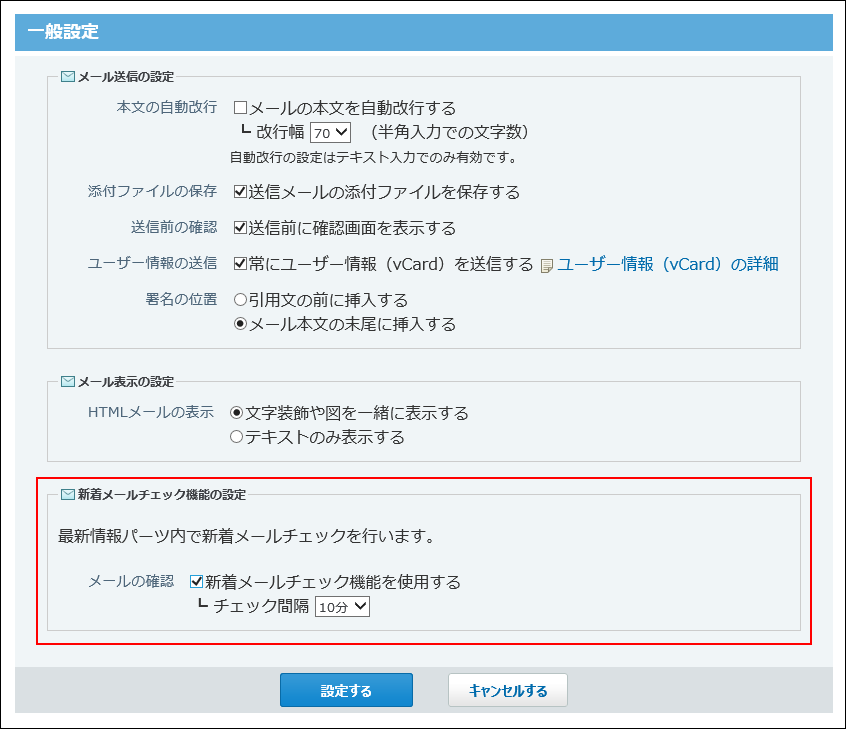Click the （半角入力での文字数） hint text

click(449, 132)
